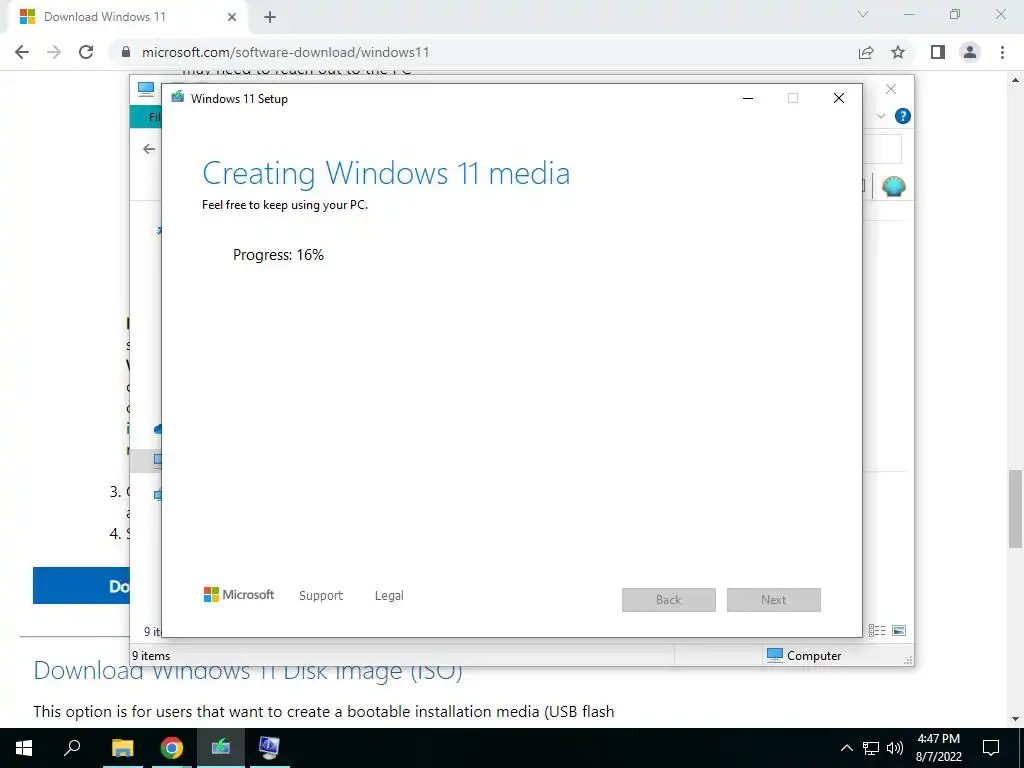Click the seashell icon in File Explorer
The image size is (1024, 768).
pyautogui.click(x=893, y=187)
